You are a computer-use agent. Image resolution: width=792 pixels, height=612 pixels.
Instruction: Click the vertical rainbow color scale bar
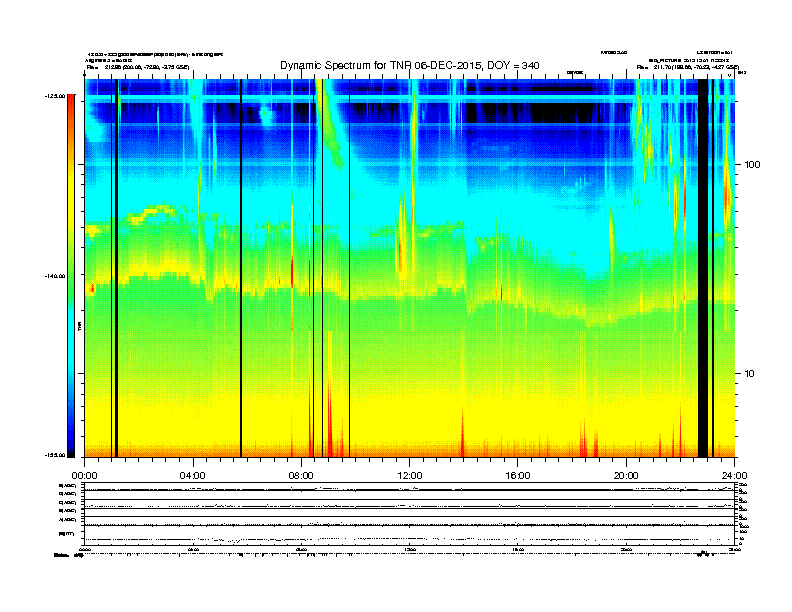coord(71,276)
